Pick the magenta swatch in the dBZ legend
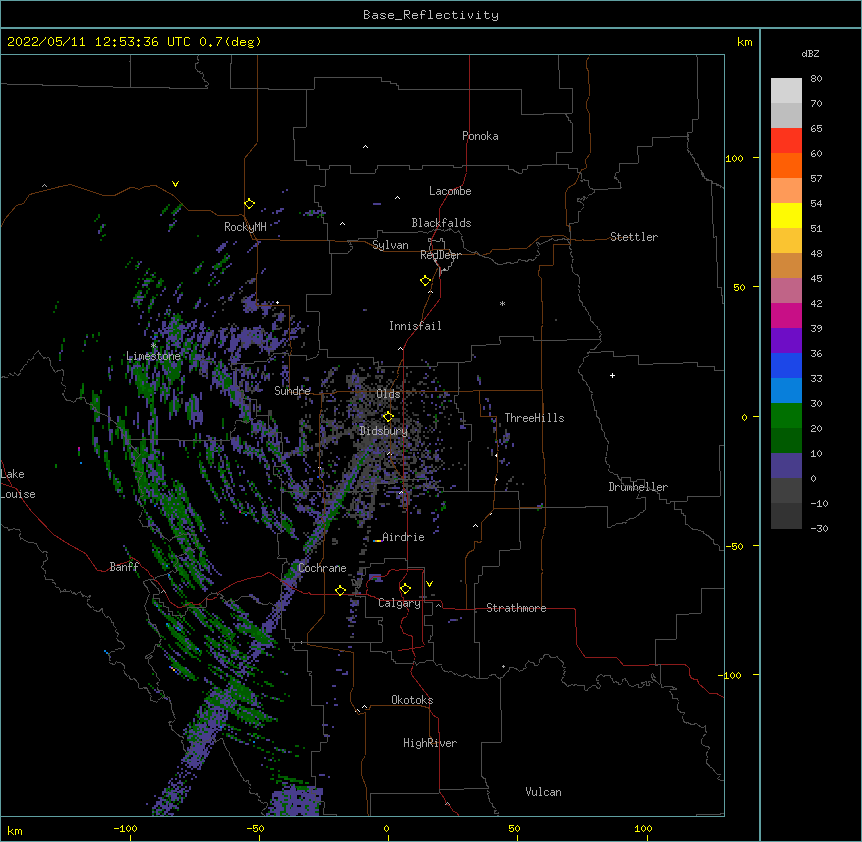The width and height of the screenshot is (862, 842). click(786, 315)
